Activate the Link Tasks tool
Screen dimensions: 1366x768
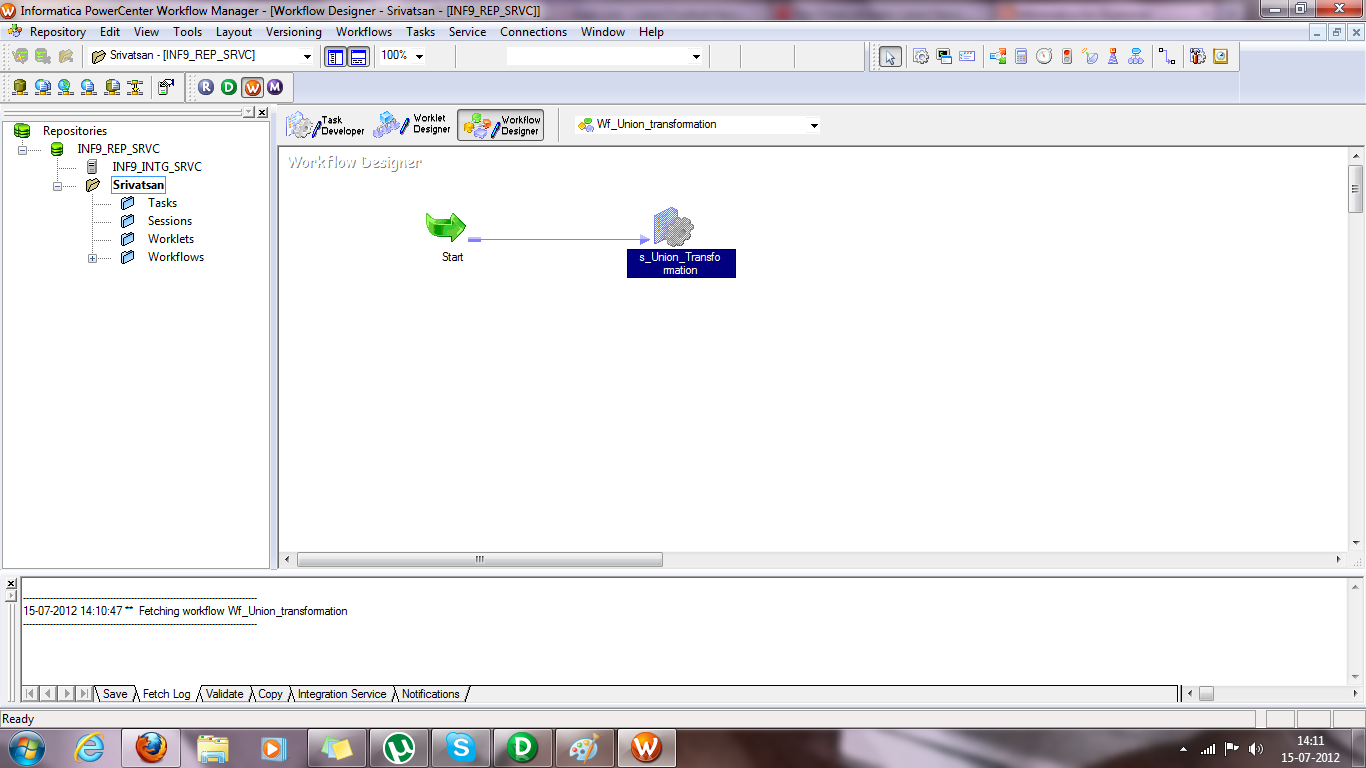(x=1167, y=56)
